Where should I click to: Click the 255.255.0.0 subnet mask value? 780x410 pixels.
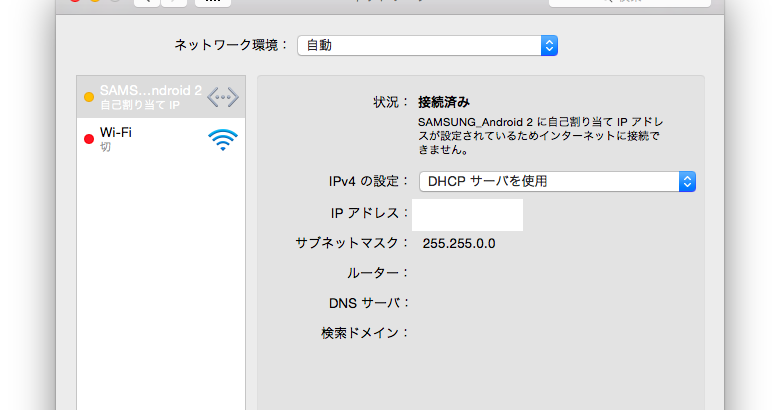[459, 243]
